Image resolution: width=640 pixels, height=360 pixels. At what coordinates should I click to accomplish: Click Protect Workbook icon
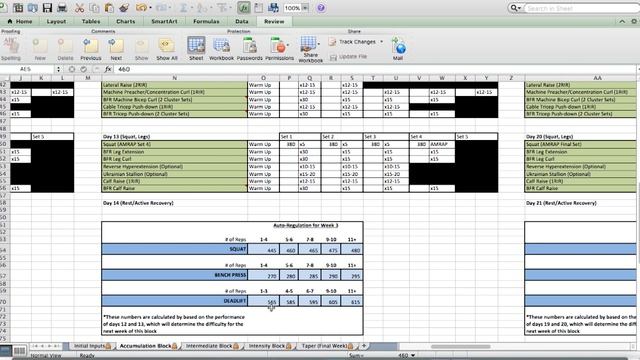tap(222, 48)
